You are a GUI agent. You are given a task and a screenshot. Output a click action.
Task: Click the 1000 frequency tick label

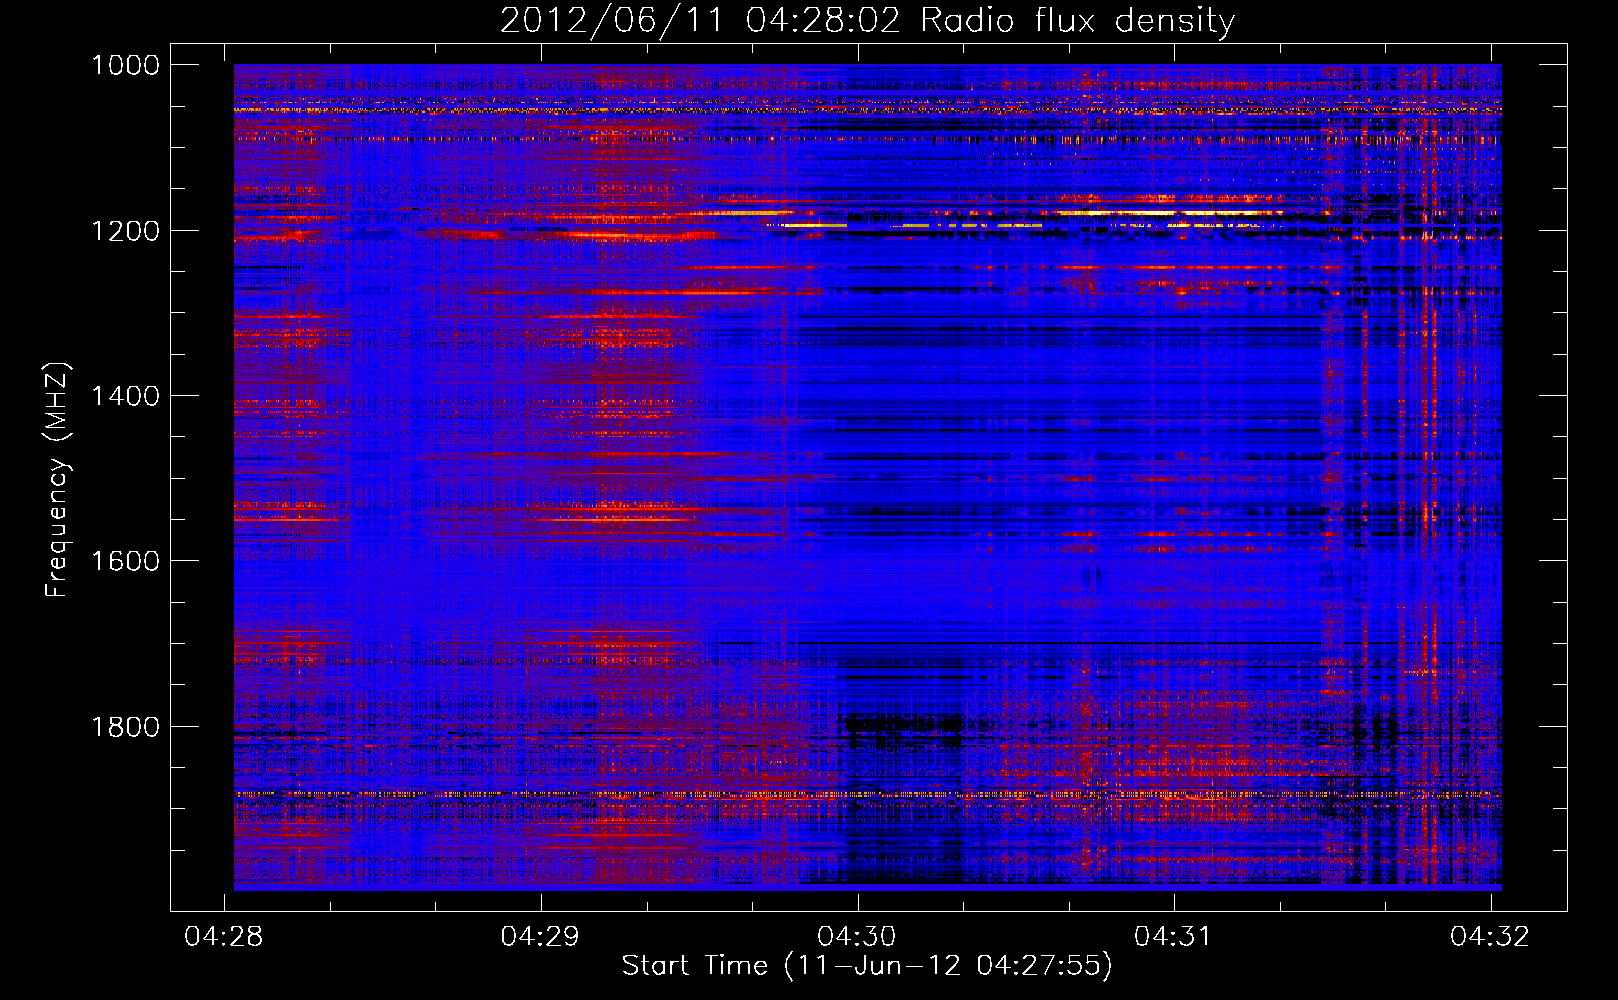pyautogui.click(x=125, y=65)
